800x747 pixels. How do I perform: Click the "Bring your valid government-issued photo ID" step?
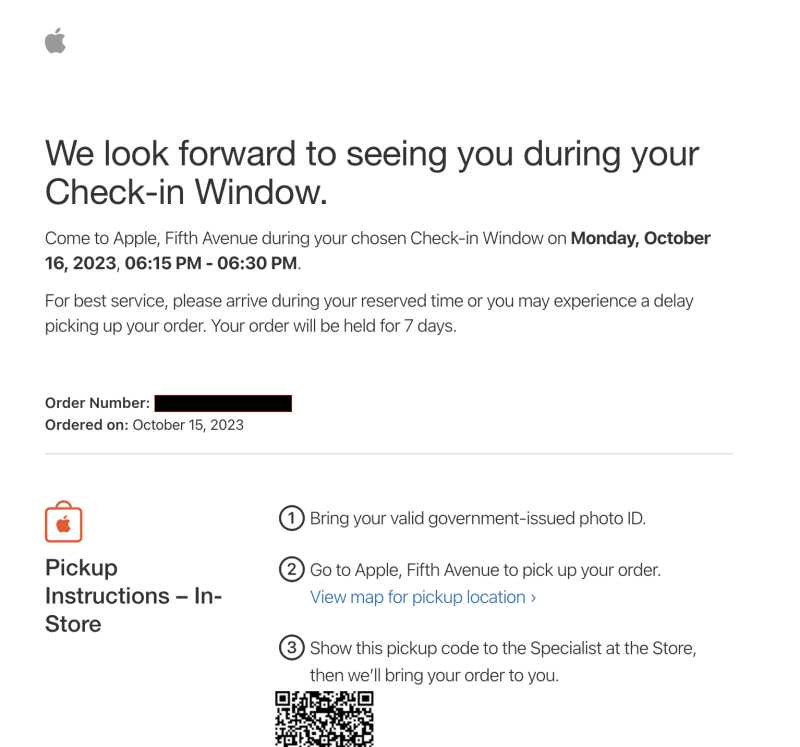(478, 518)
